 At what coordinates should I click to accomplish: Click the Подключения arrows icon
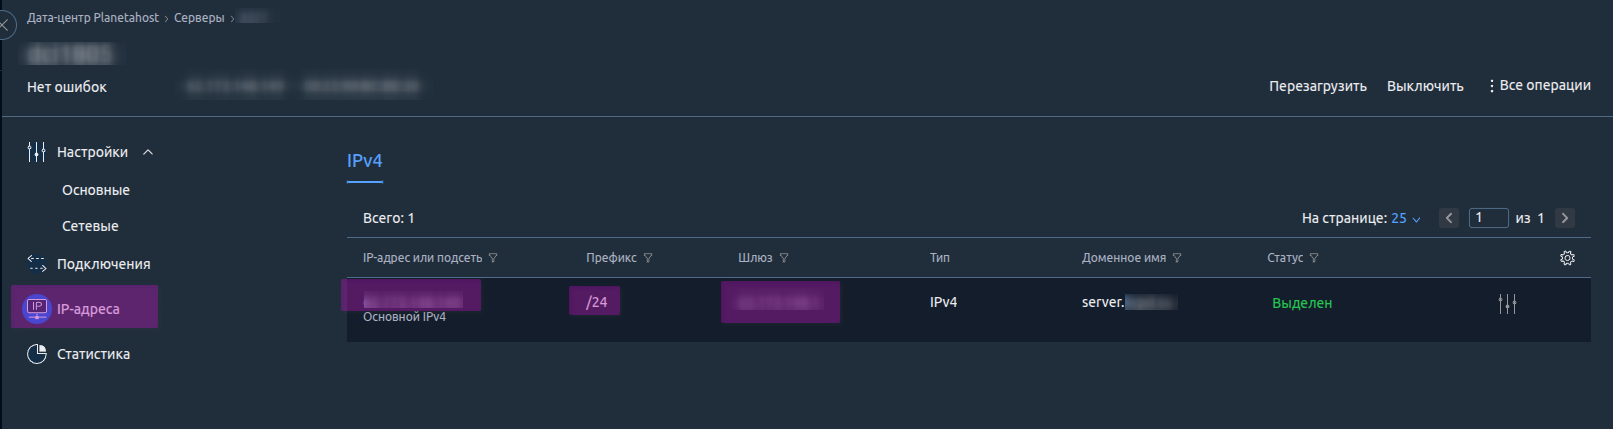[37, 264]
